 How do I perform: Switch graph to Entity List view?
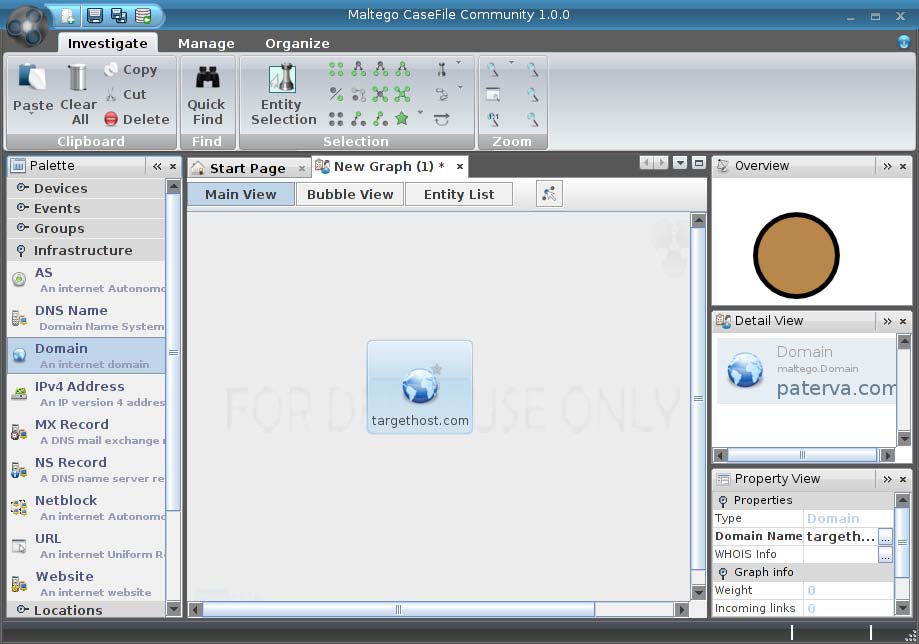[x=458, y=194]
